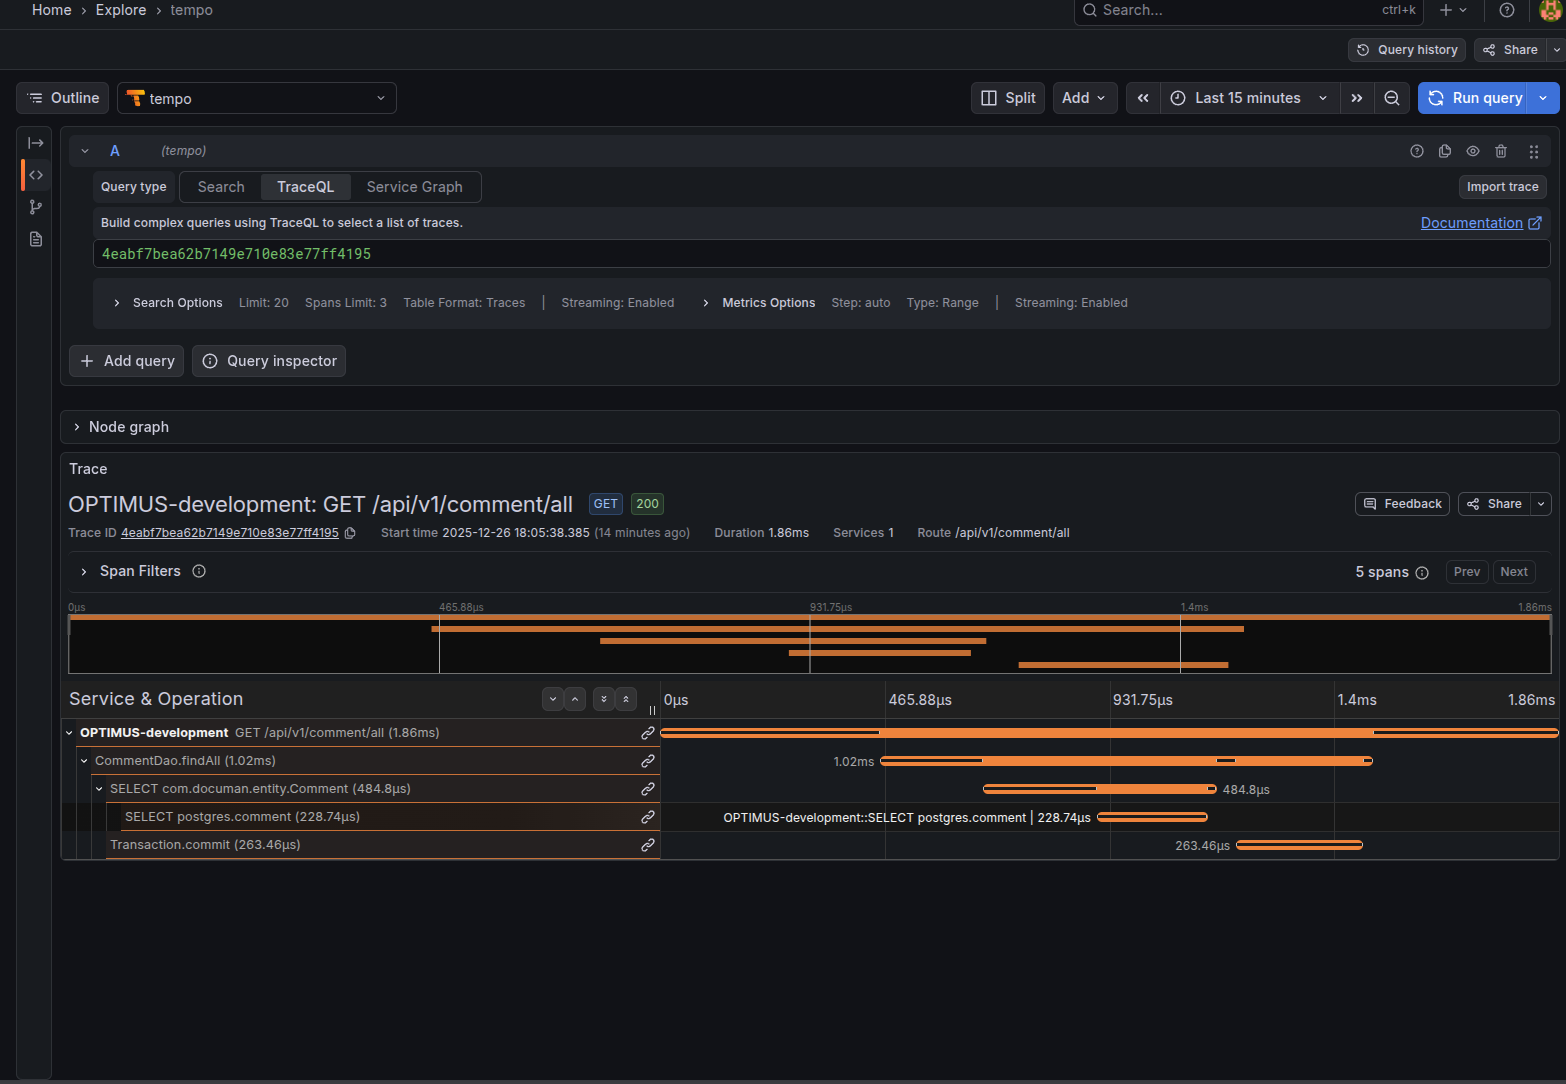This screenshot has width=1566, height=1084.
Task: Click the SELECT postgres.comment span bar in timeline
Action: [1152, 817]
